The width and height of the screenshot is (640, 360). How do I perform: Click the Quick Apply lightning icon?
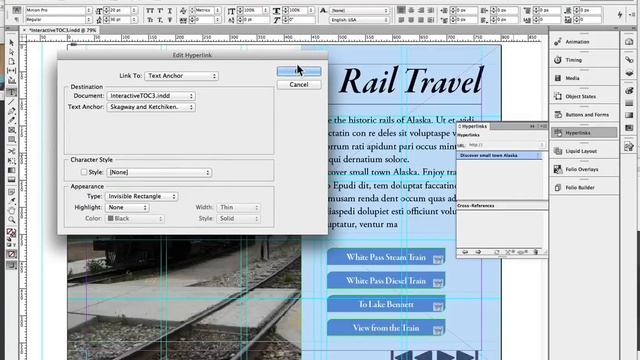pos(620,14)
